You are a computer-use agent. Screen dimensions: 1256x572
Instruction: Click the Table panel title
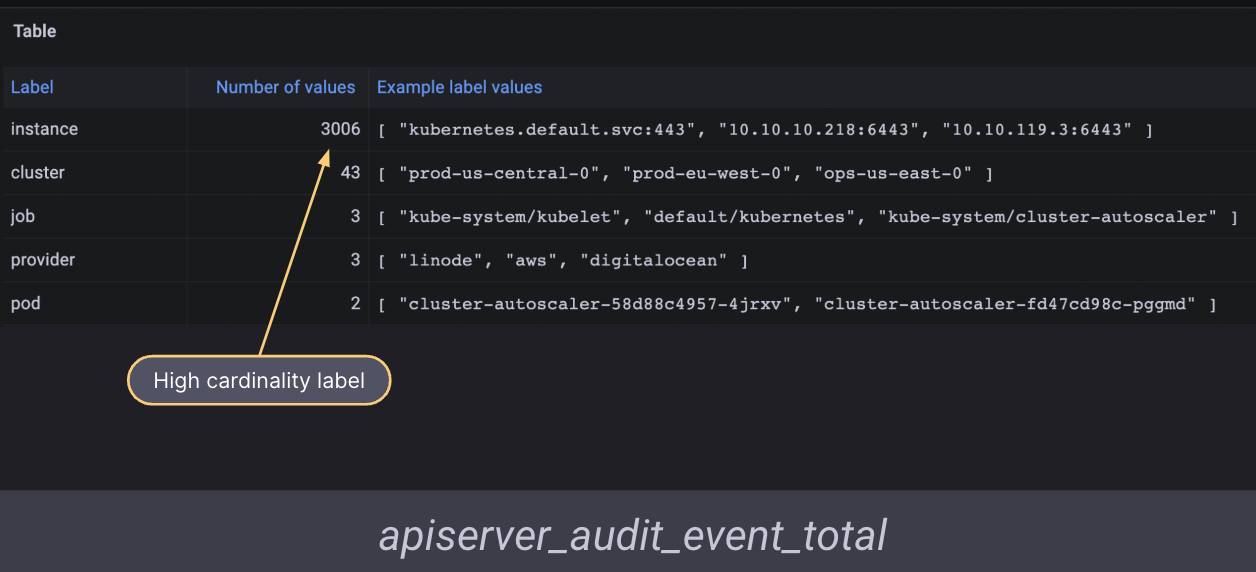(x=35, y=31)
